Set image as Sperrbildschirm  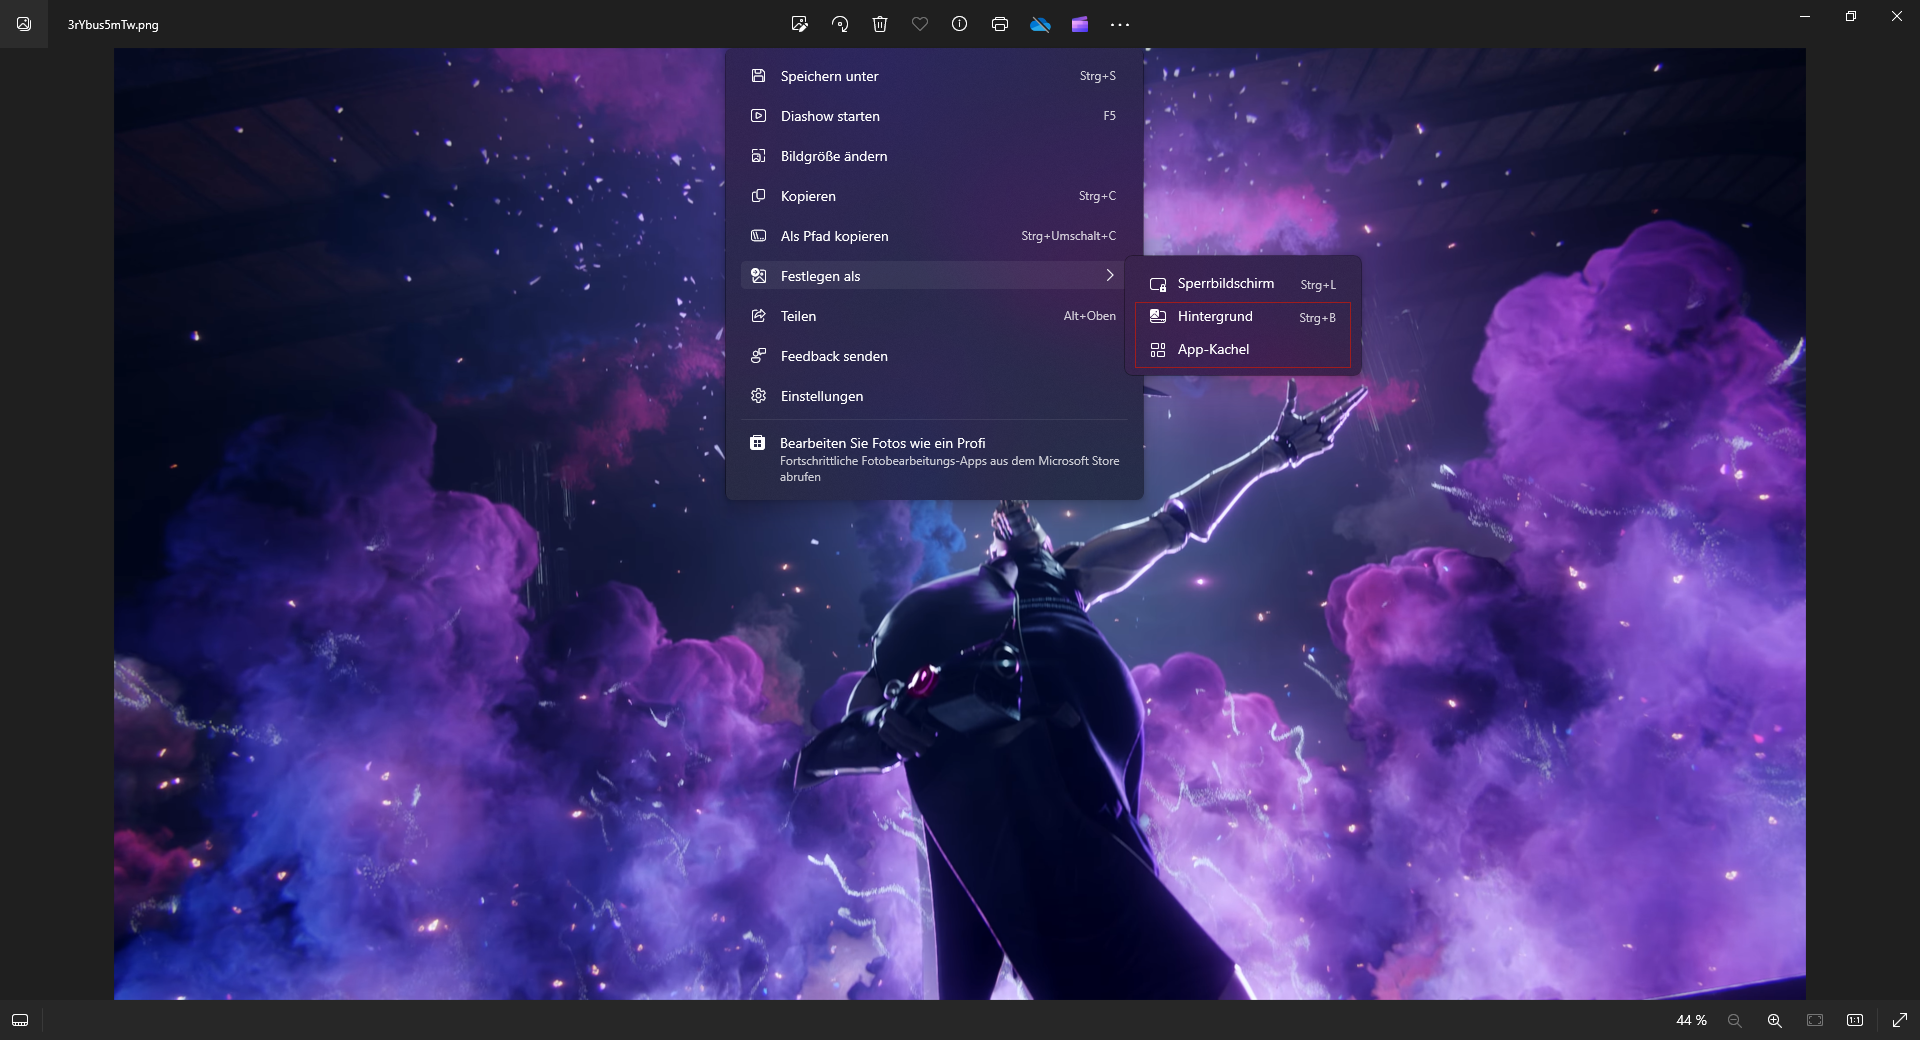point(1243,284)
